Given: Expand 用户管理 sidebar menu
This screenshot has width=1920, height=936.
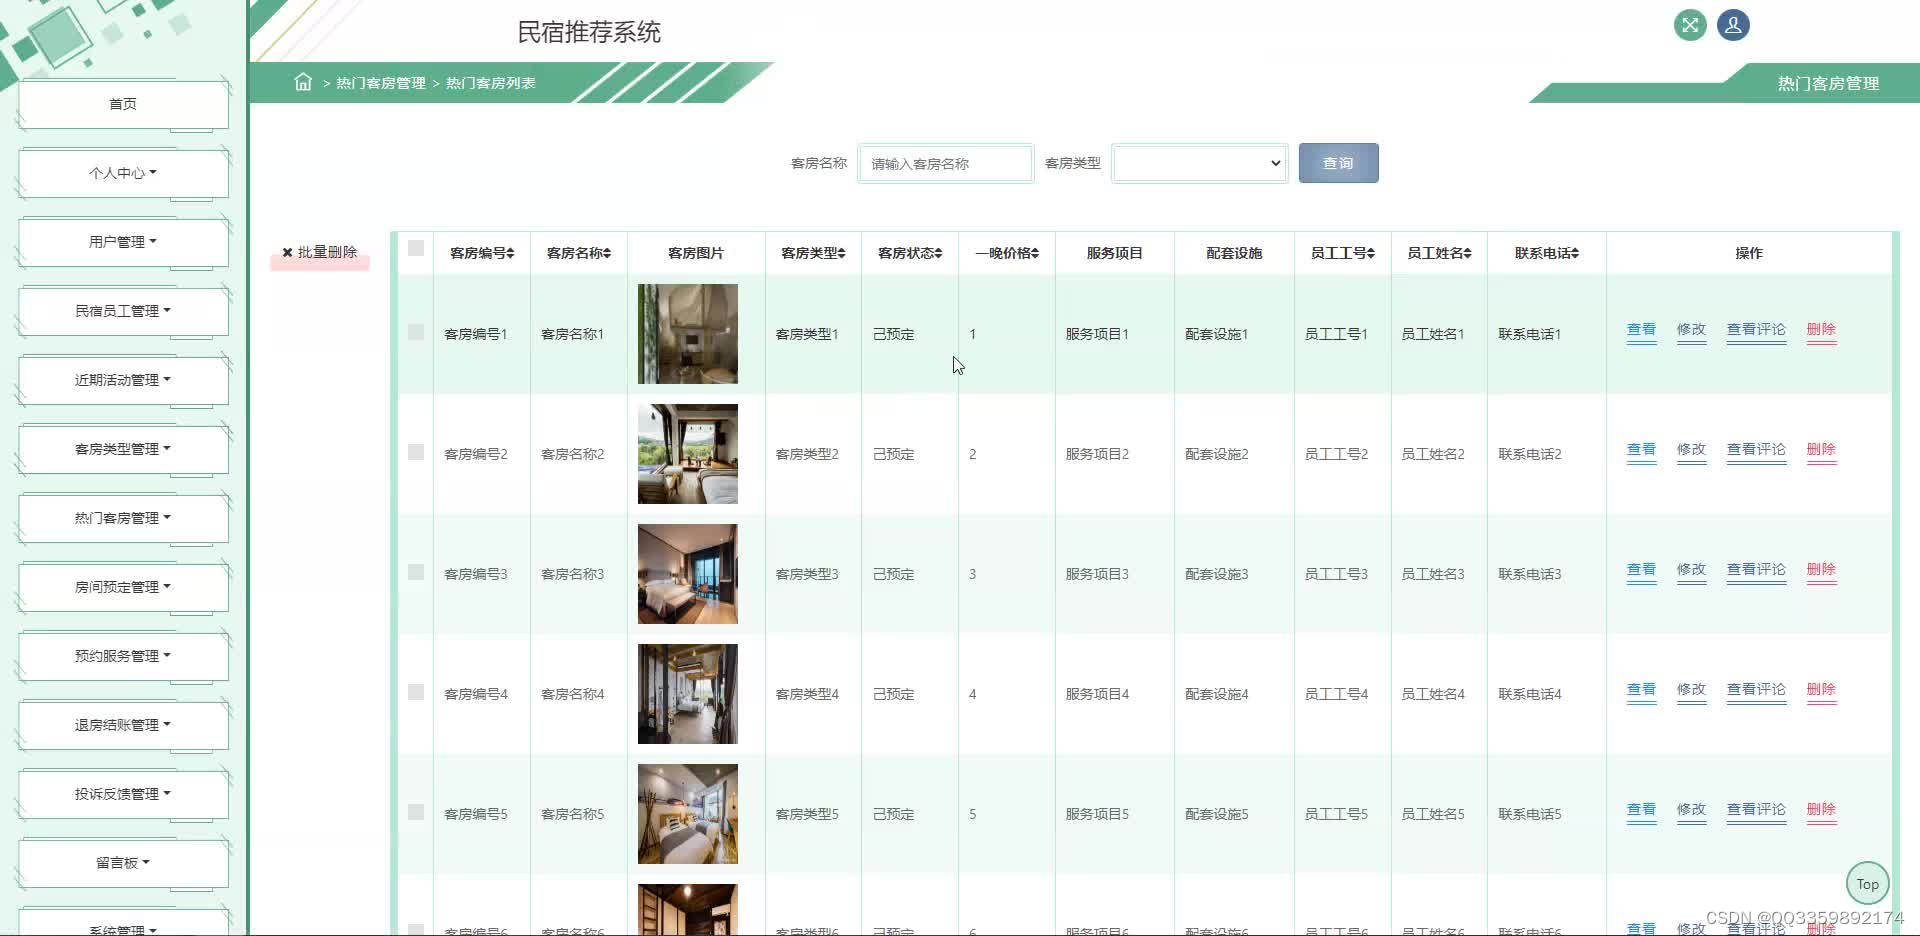Looking at the screenshot, I should (x=123, y=242).
